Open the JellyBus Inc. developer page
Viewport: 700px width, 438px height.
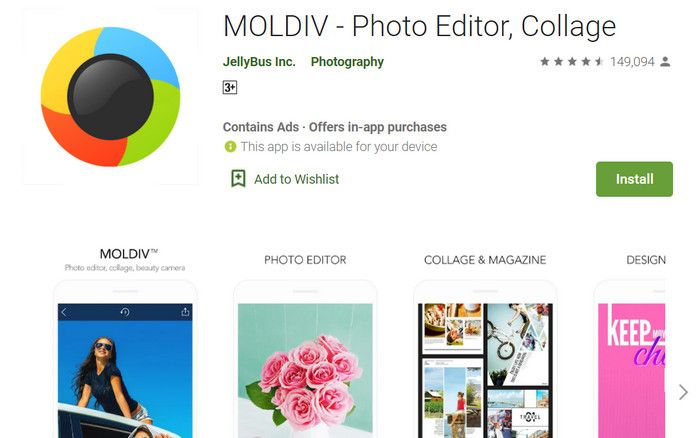259,62
